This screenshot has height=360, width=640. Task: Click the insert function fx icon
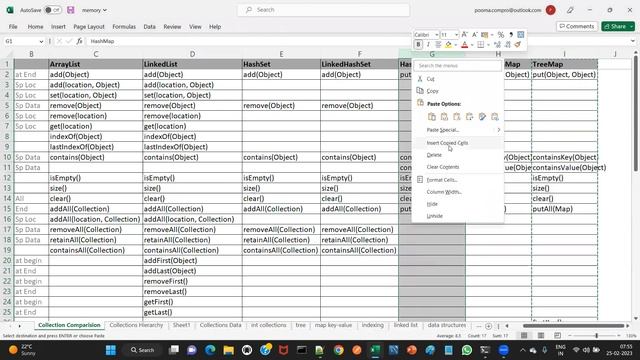(x=79, y=41)
